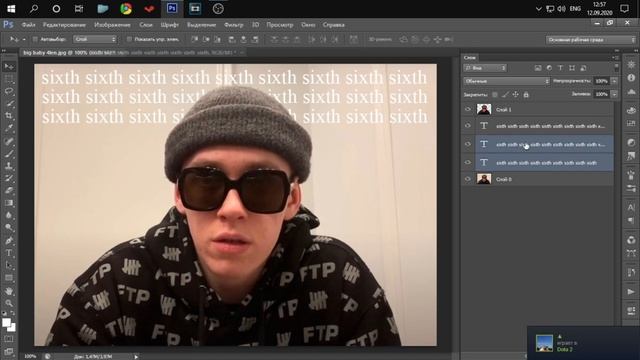The image size is (640, 360).
Task: Select the Crop tool
Action: (9, 116)
